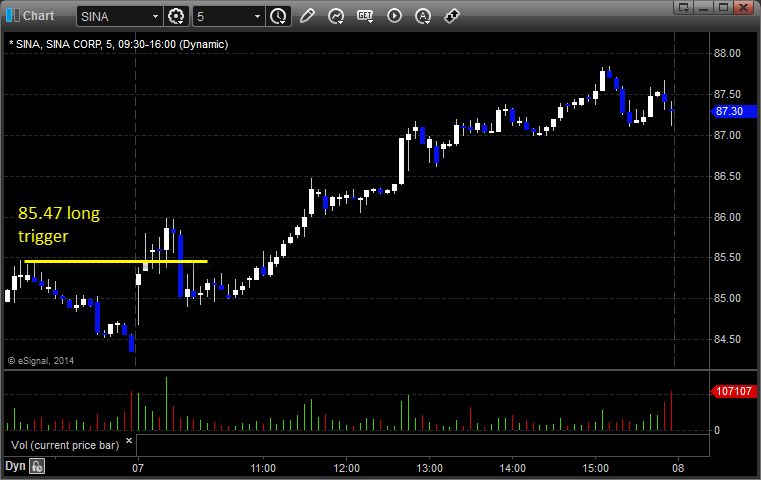Open the circled A alerts menu
Screen dimensions: 761x480
click(x=423, y=16)
